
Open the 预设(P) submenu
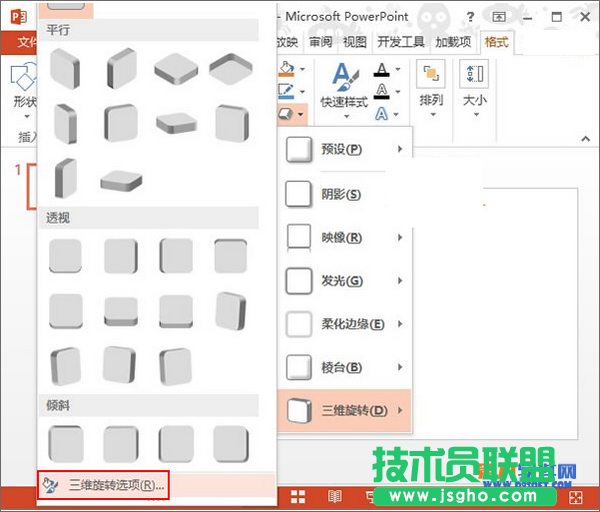pos(344,149)
